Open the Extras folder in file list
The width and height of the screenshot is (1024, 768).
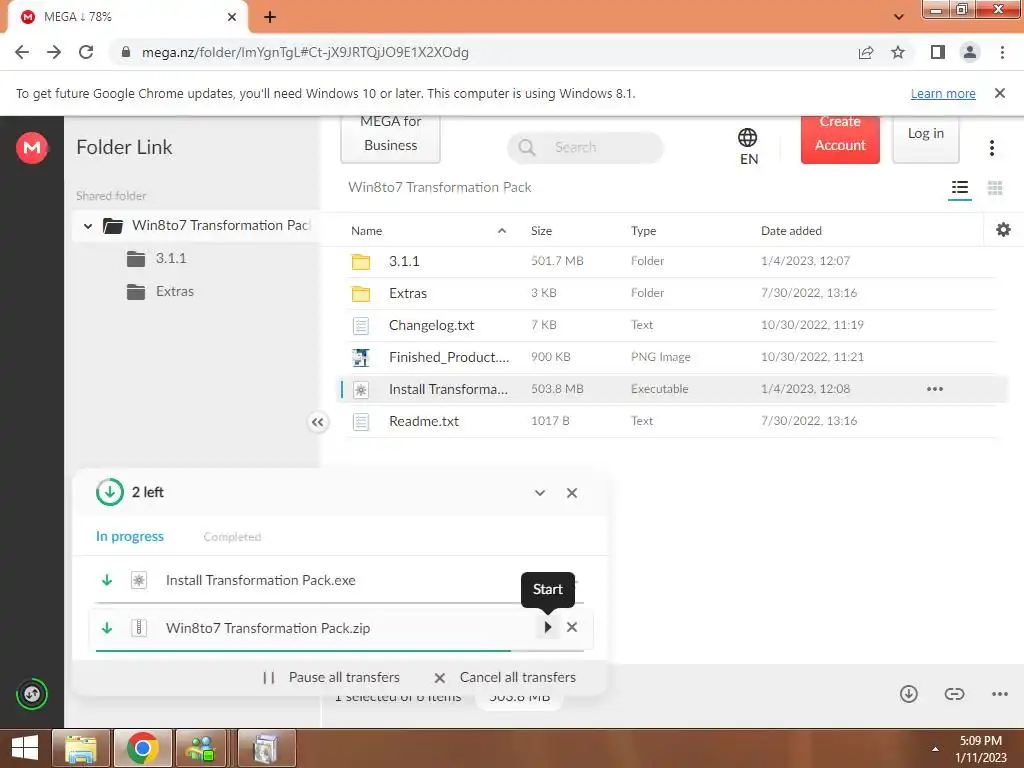(x=673, y=293)
